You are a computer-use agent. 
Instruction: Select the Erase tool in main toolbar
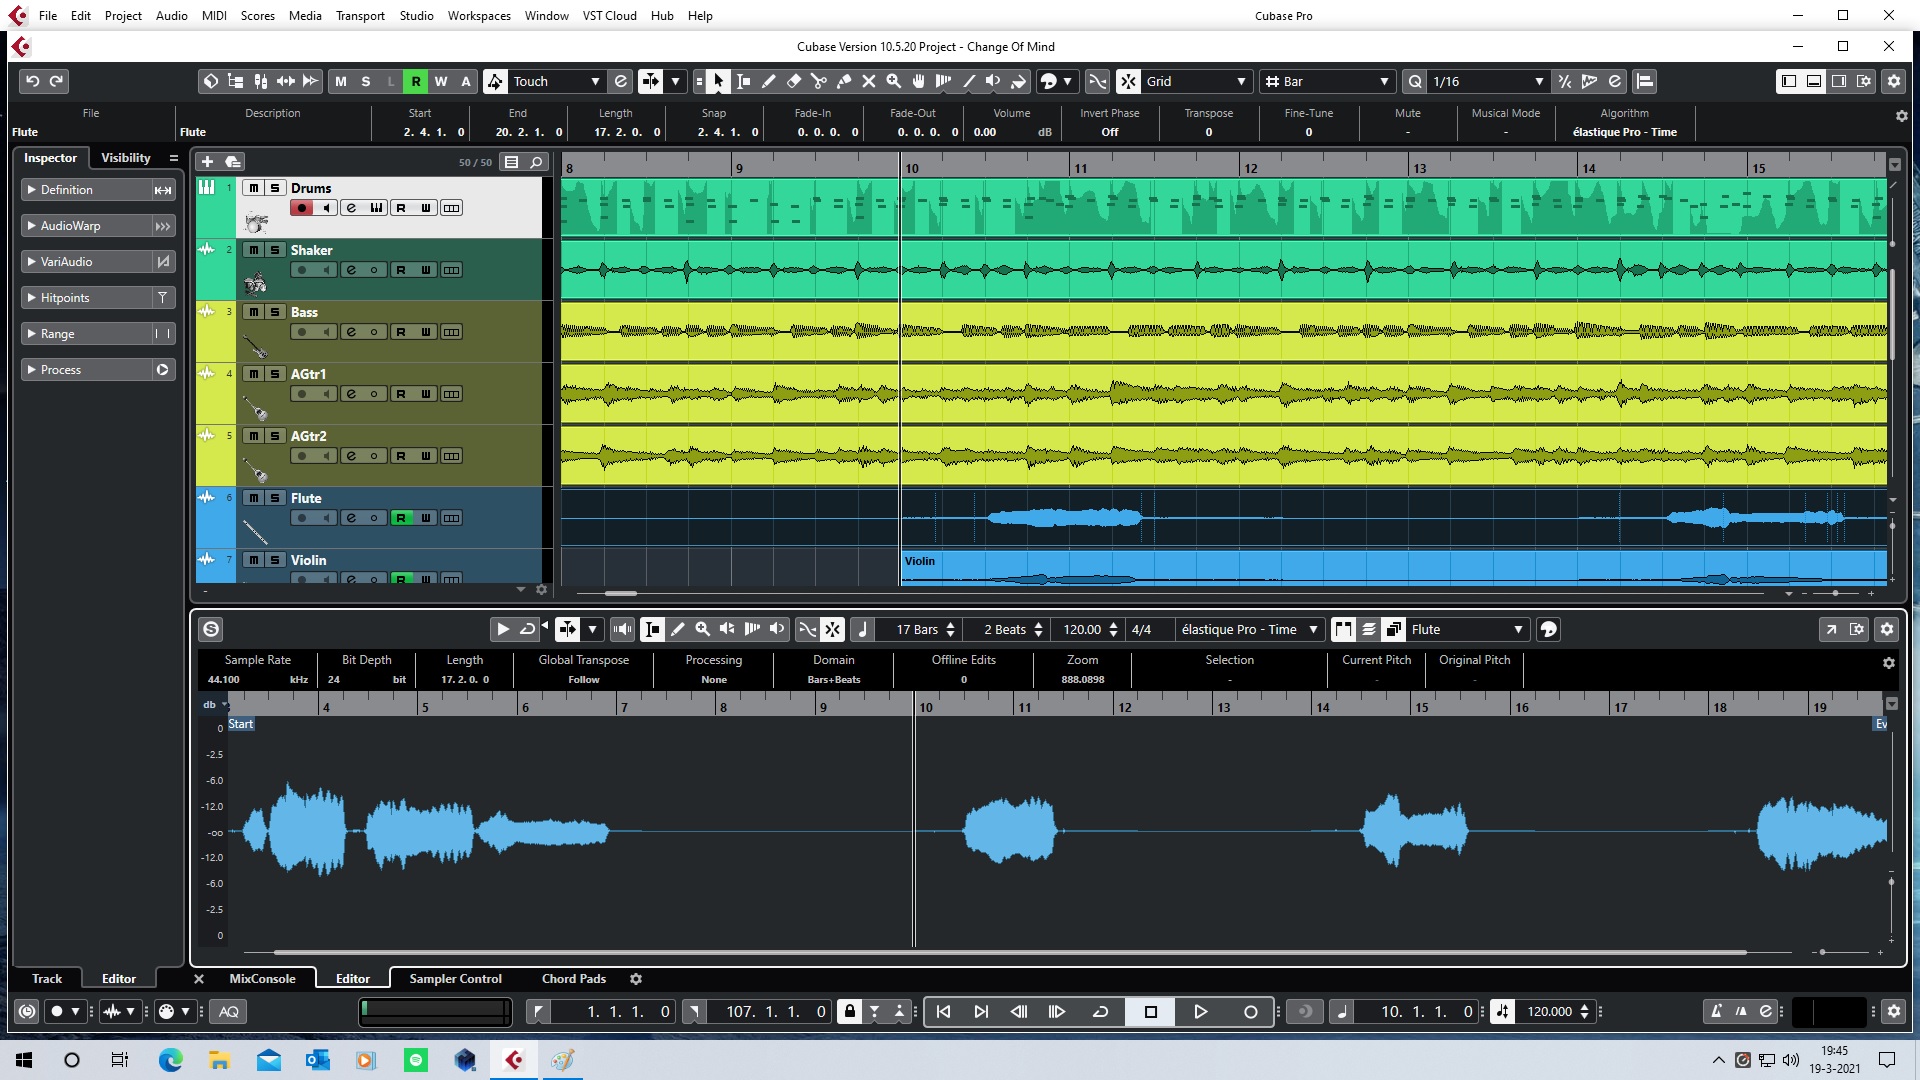pos(794,81)
